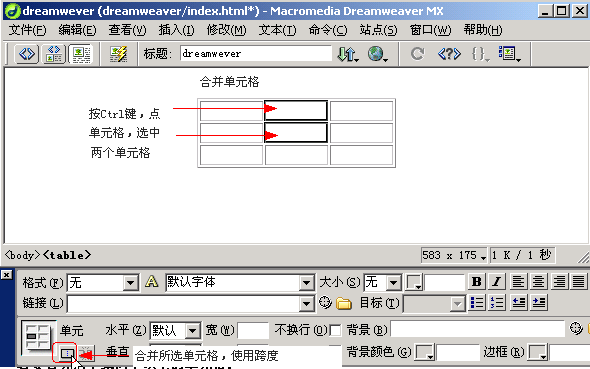Screen dimensions: 590x369
Task: Toggle Bold formatting
Action: pos(476,282)
